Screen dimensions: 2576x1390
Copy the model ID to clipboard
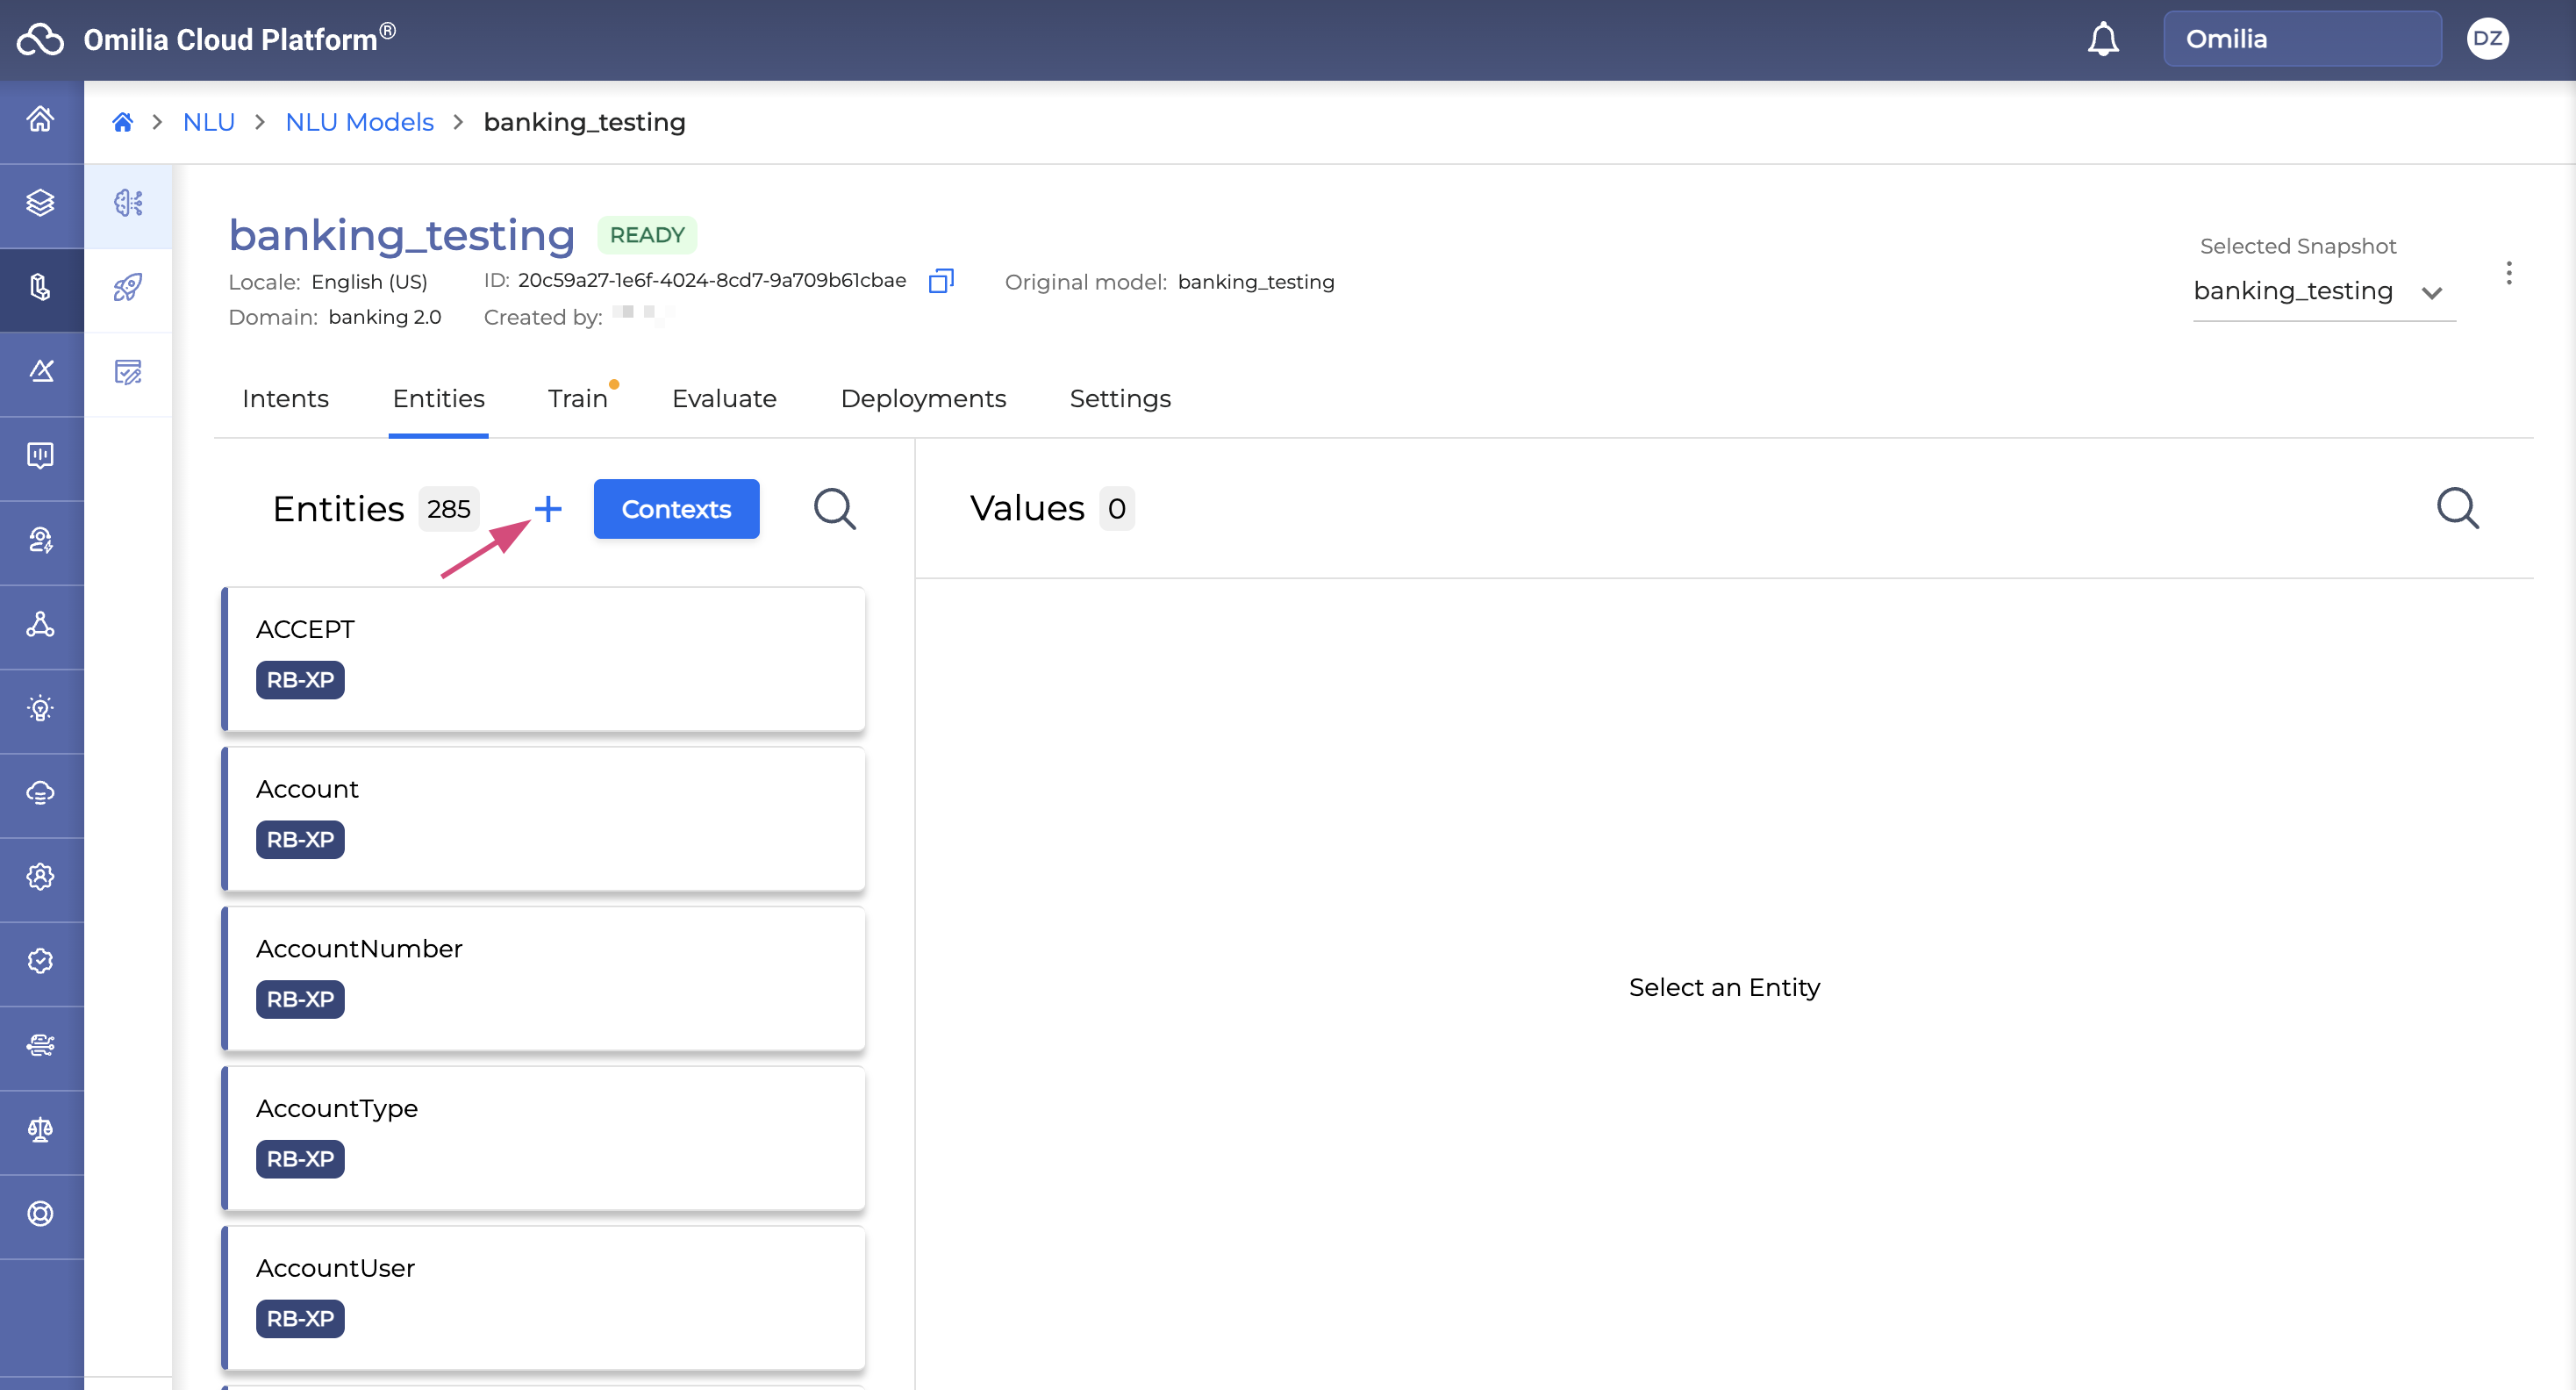pyautogui.click(x=940, y=281)
